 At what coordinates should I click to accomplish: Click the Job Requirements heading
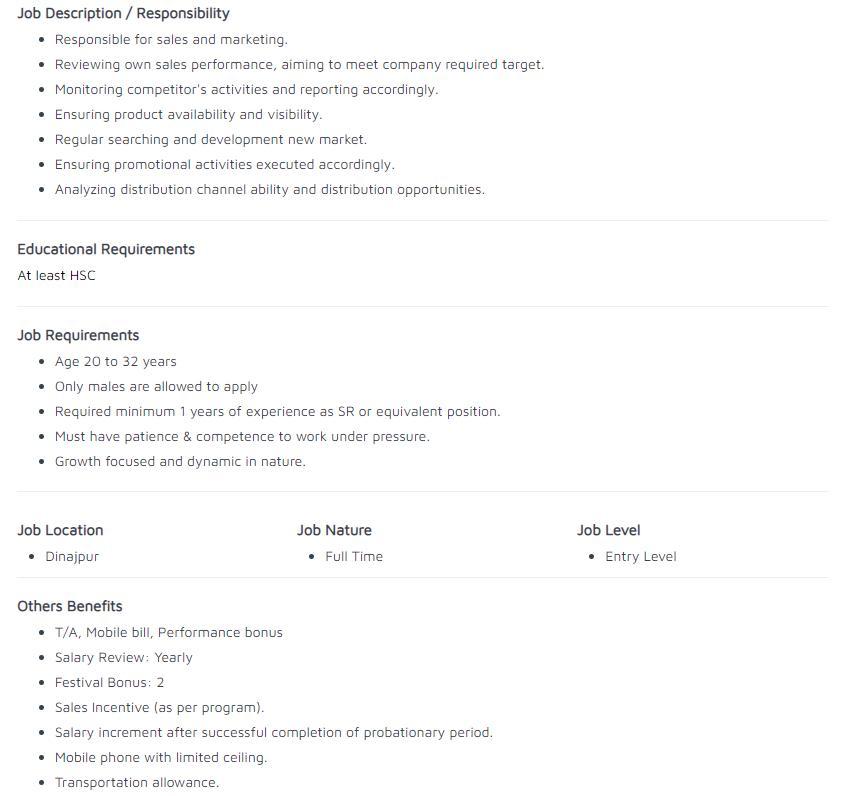pyautogui.click(x=78, y=335)
